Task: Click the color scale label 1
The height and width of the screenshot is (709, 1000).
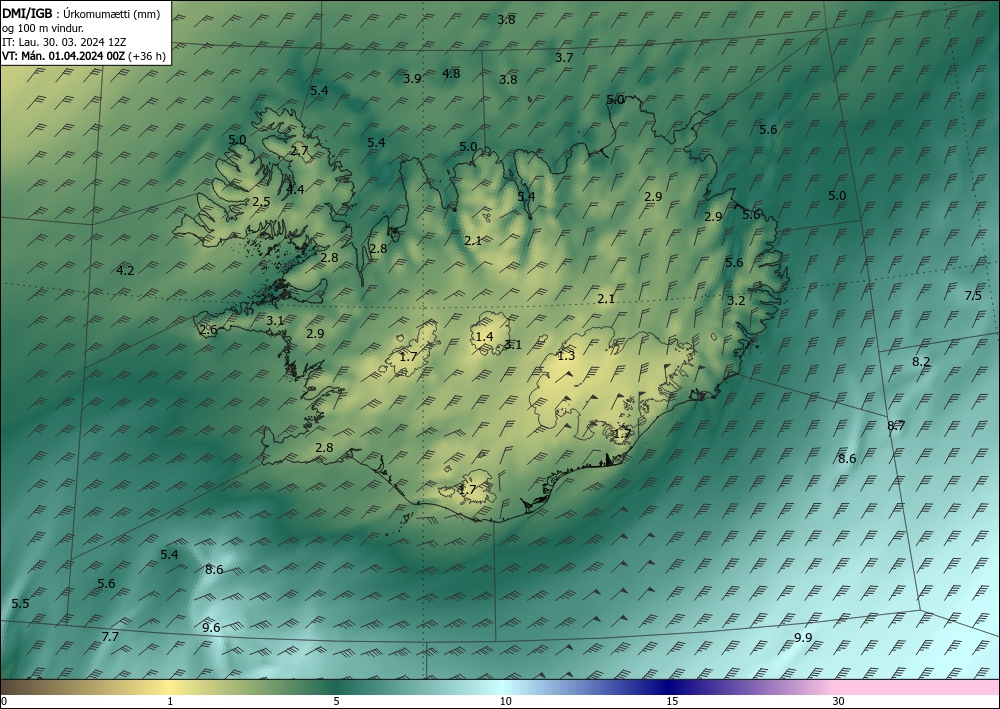Action: [x=170, y=702]
